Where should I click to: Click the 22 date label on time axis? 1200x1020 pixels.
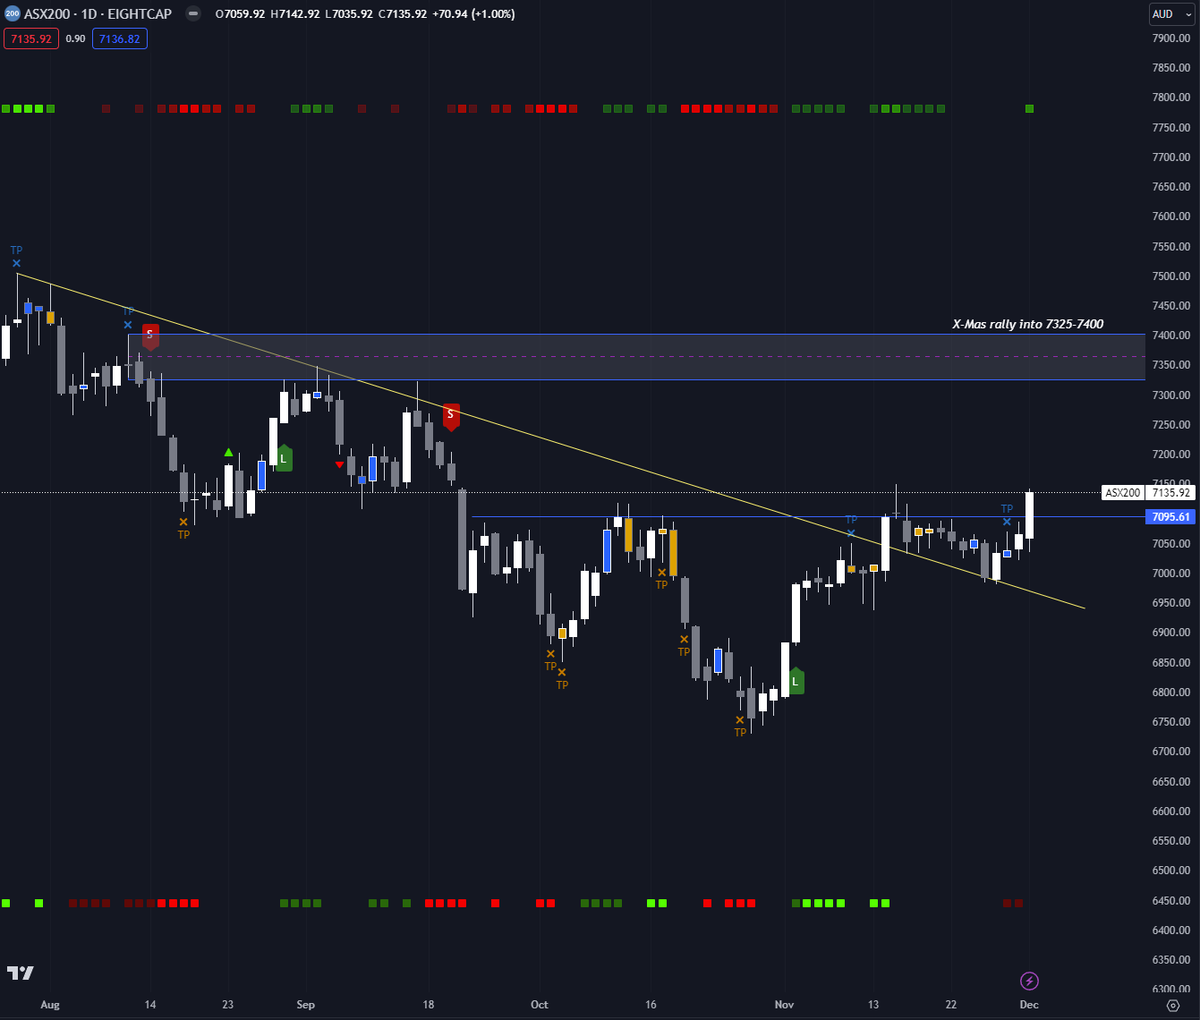pos(951,1005)
